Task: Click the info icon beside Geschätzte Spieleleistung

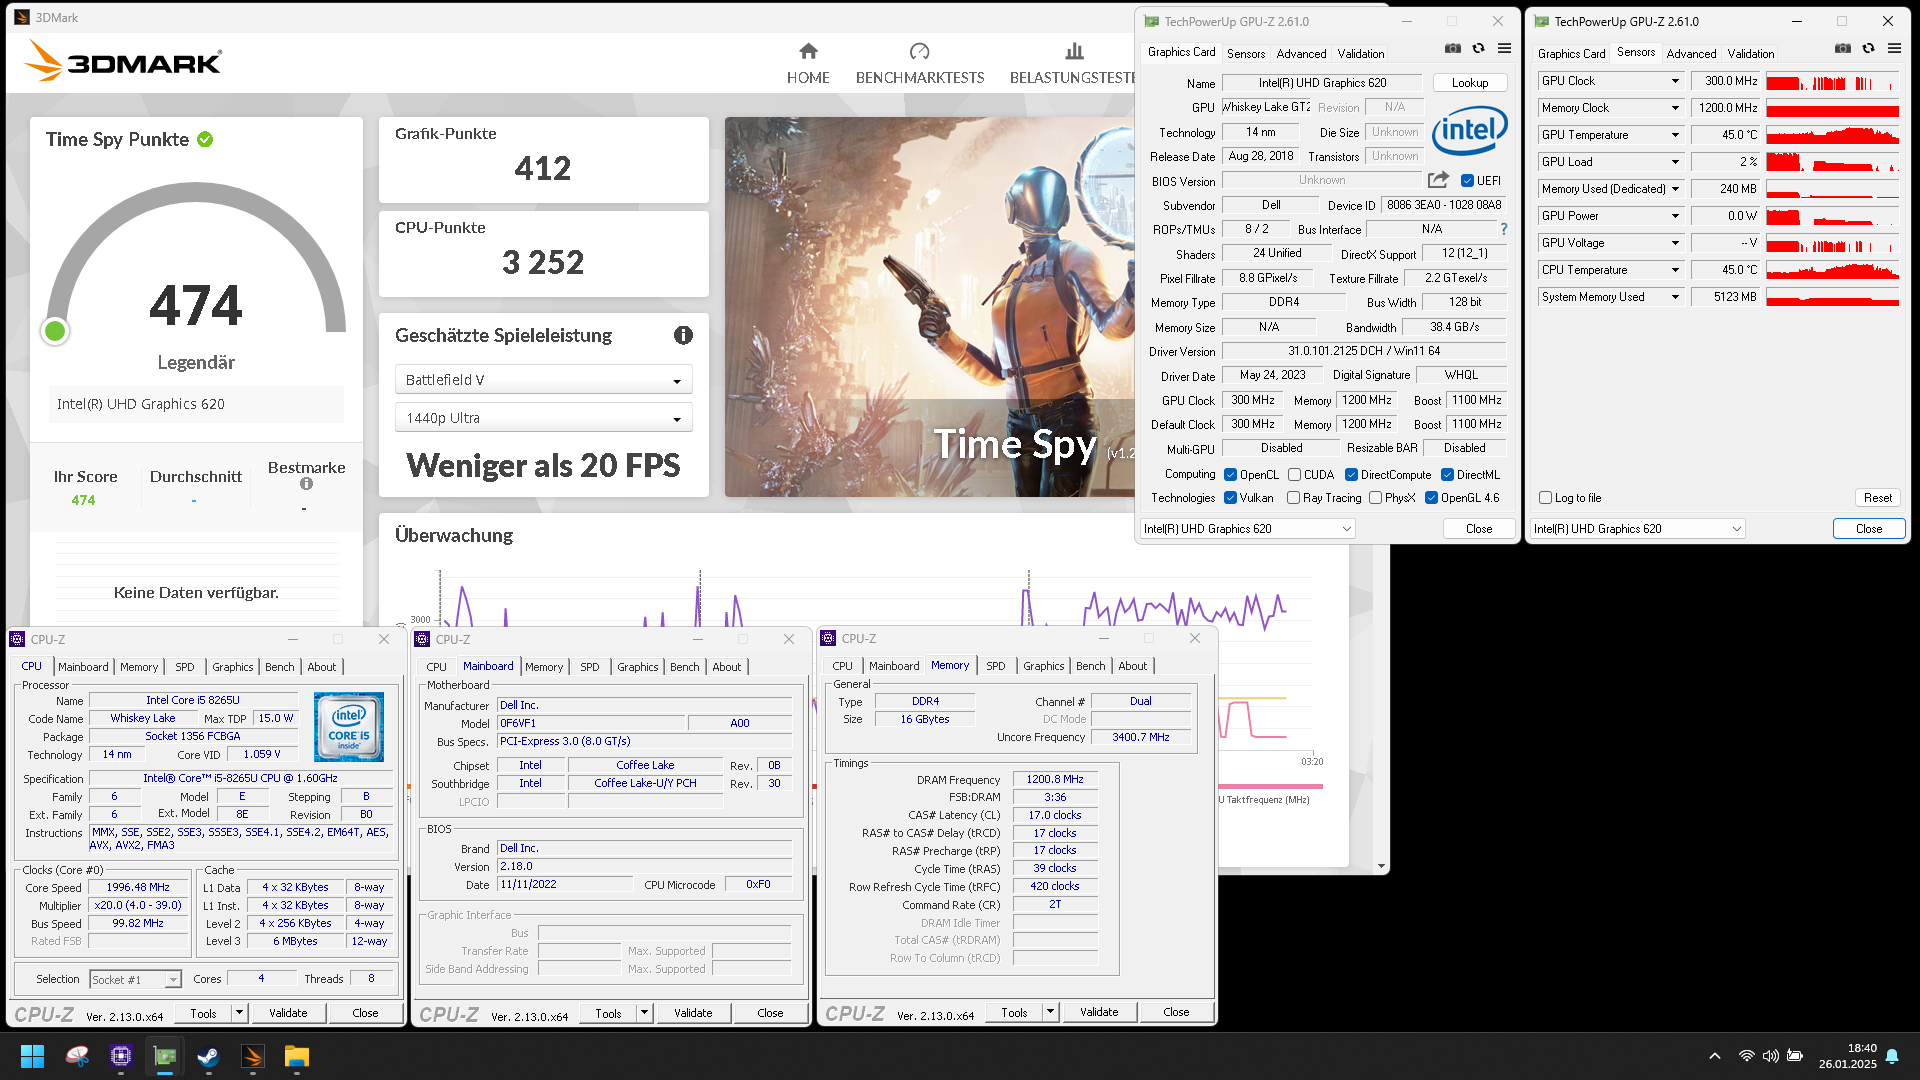Action: [683, 336]
